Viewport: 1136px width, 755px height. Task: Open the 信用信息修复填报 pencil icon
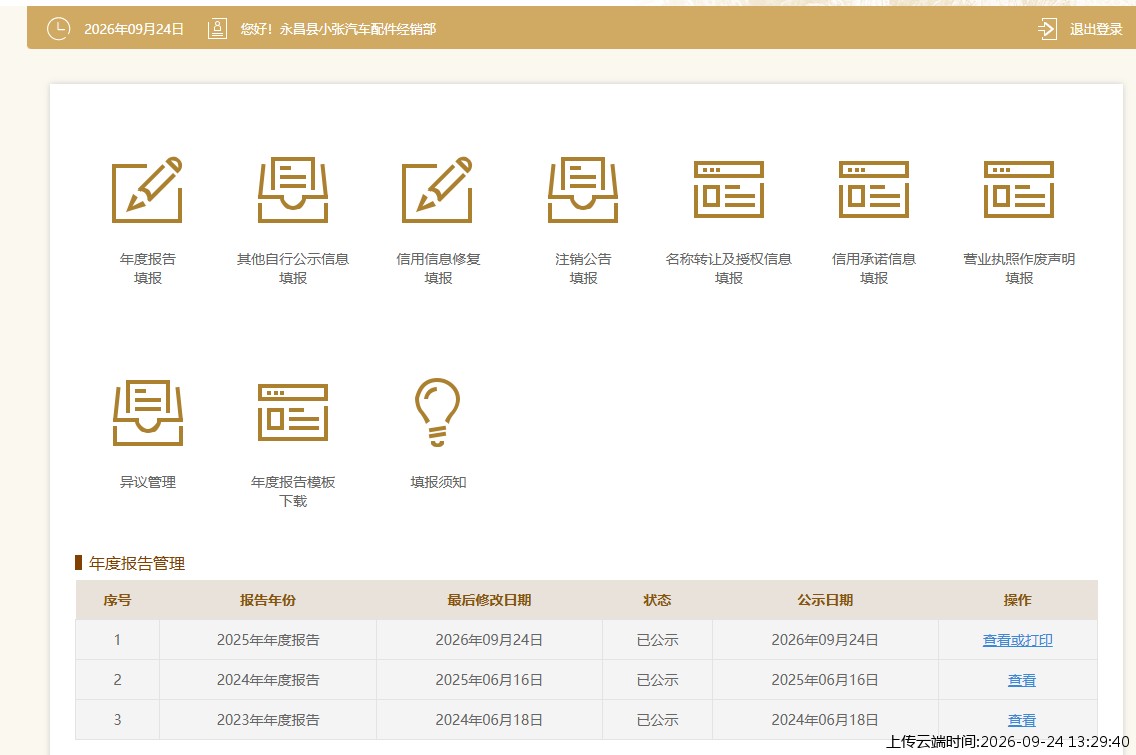437,190
